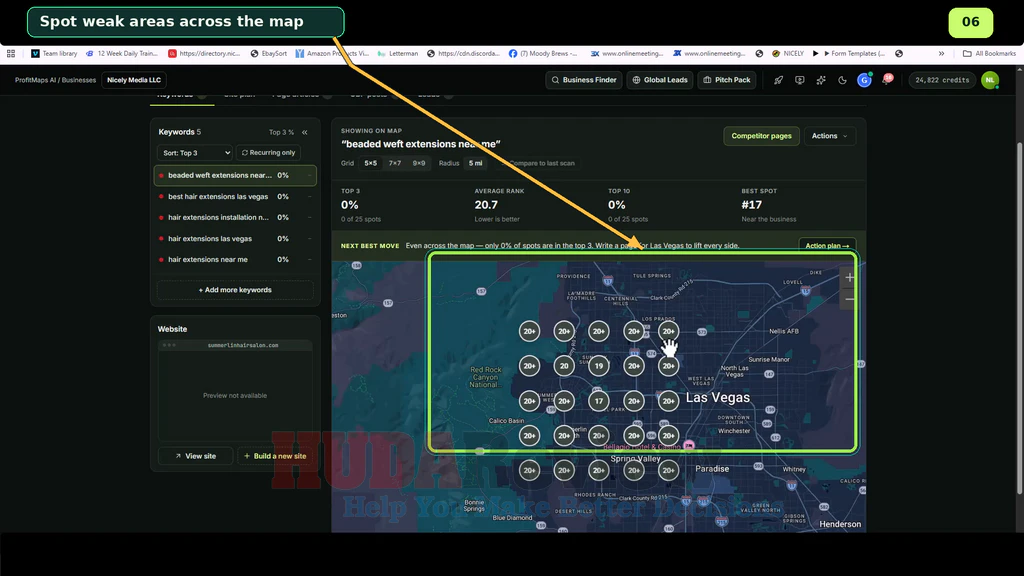Viewport: 1024px width, 576px height.
Task: Click View site button
Action: [x=195, y=456]
